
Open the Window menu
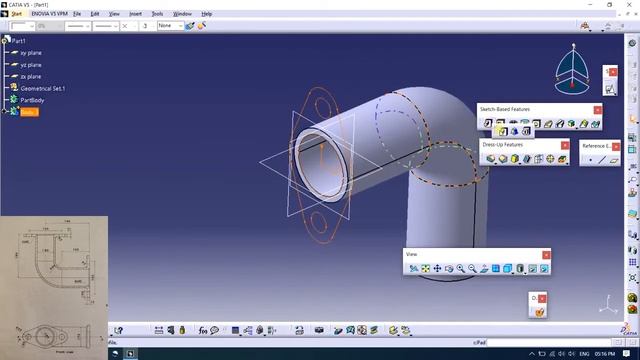pyautogui.click(x=182, y=14)
